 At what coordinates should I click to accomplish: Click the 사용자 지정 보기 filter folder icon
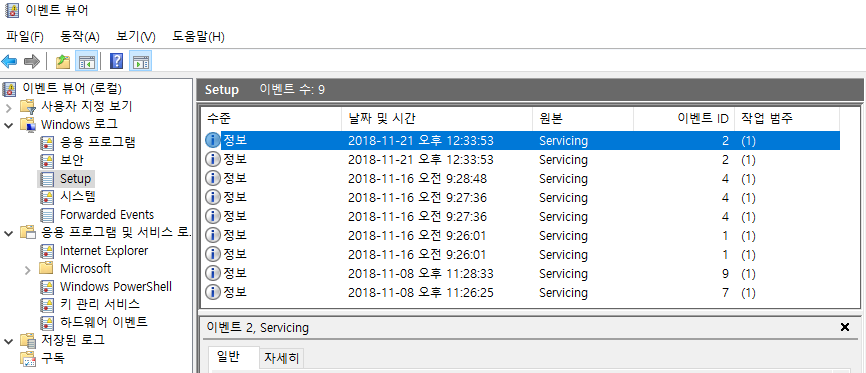point(28,107)
